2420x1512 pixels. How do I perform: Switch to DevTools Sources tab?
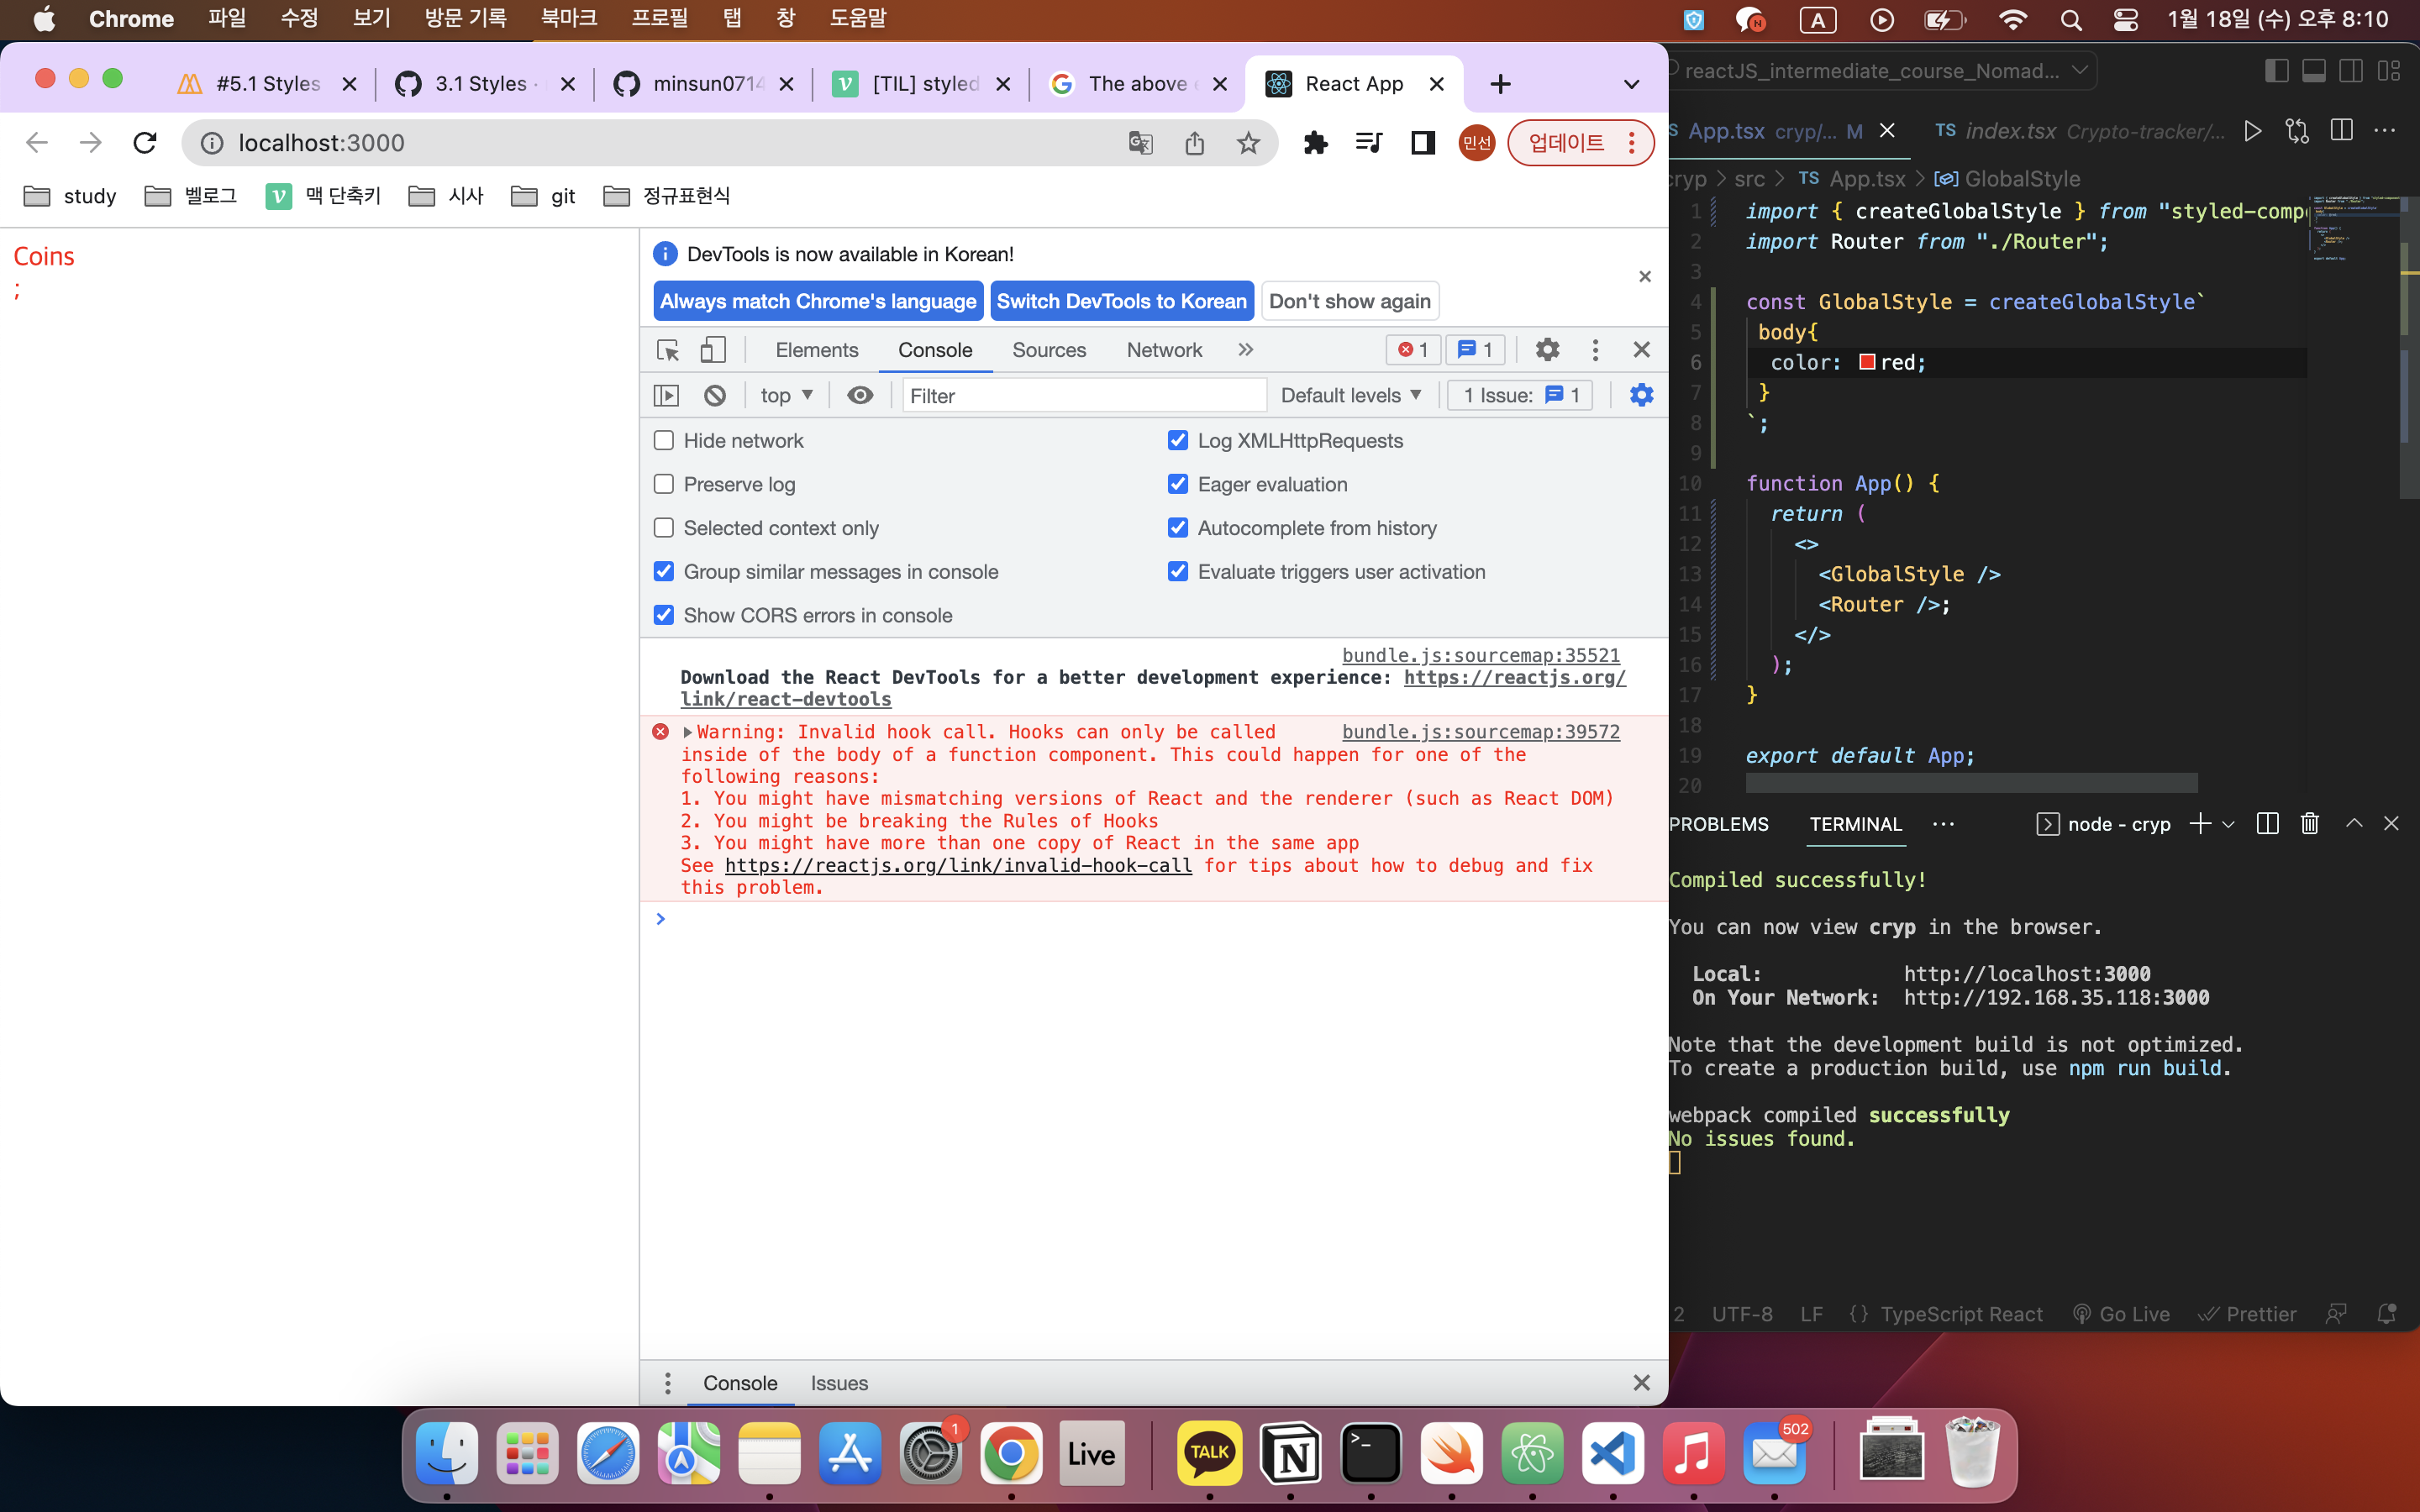click(x=1048, y=350)
